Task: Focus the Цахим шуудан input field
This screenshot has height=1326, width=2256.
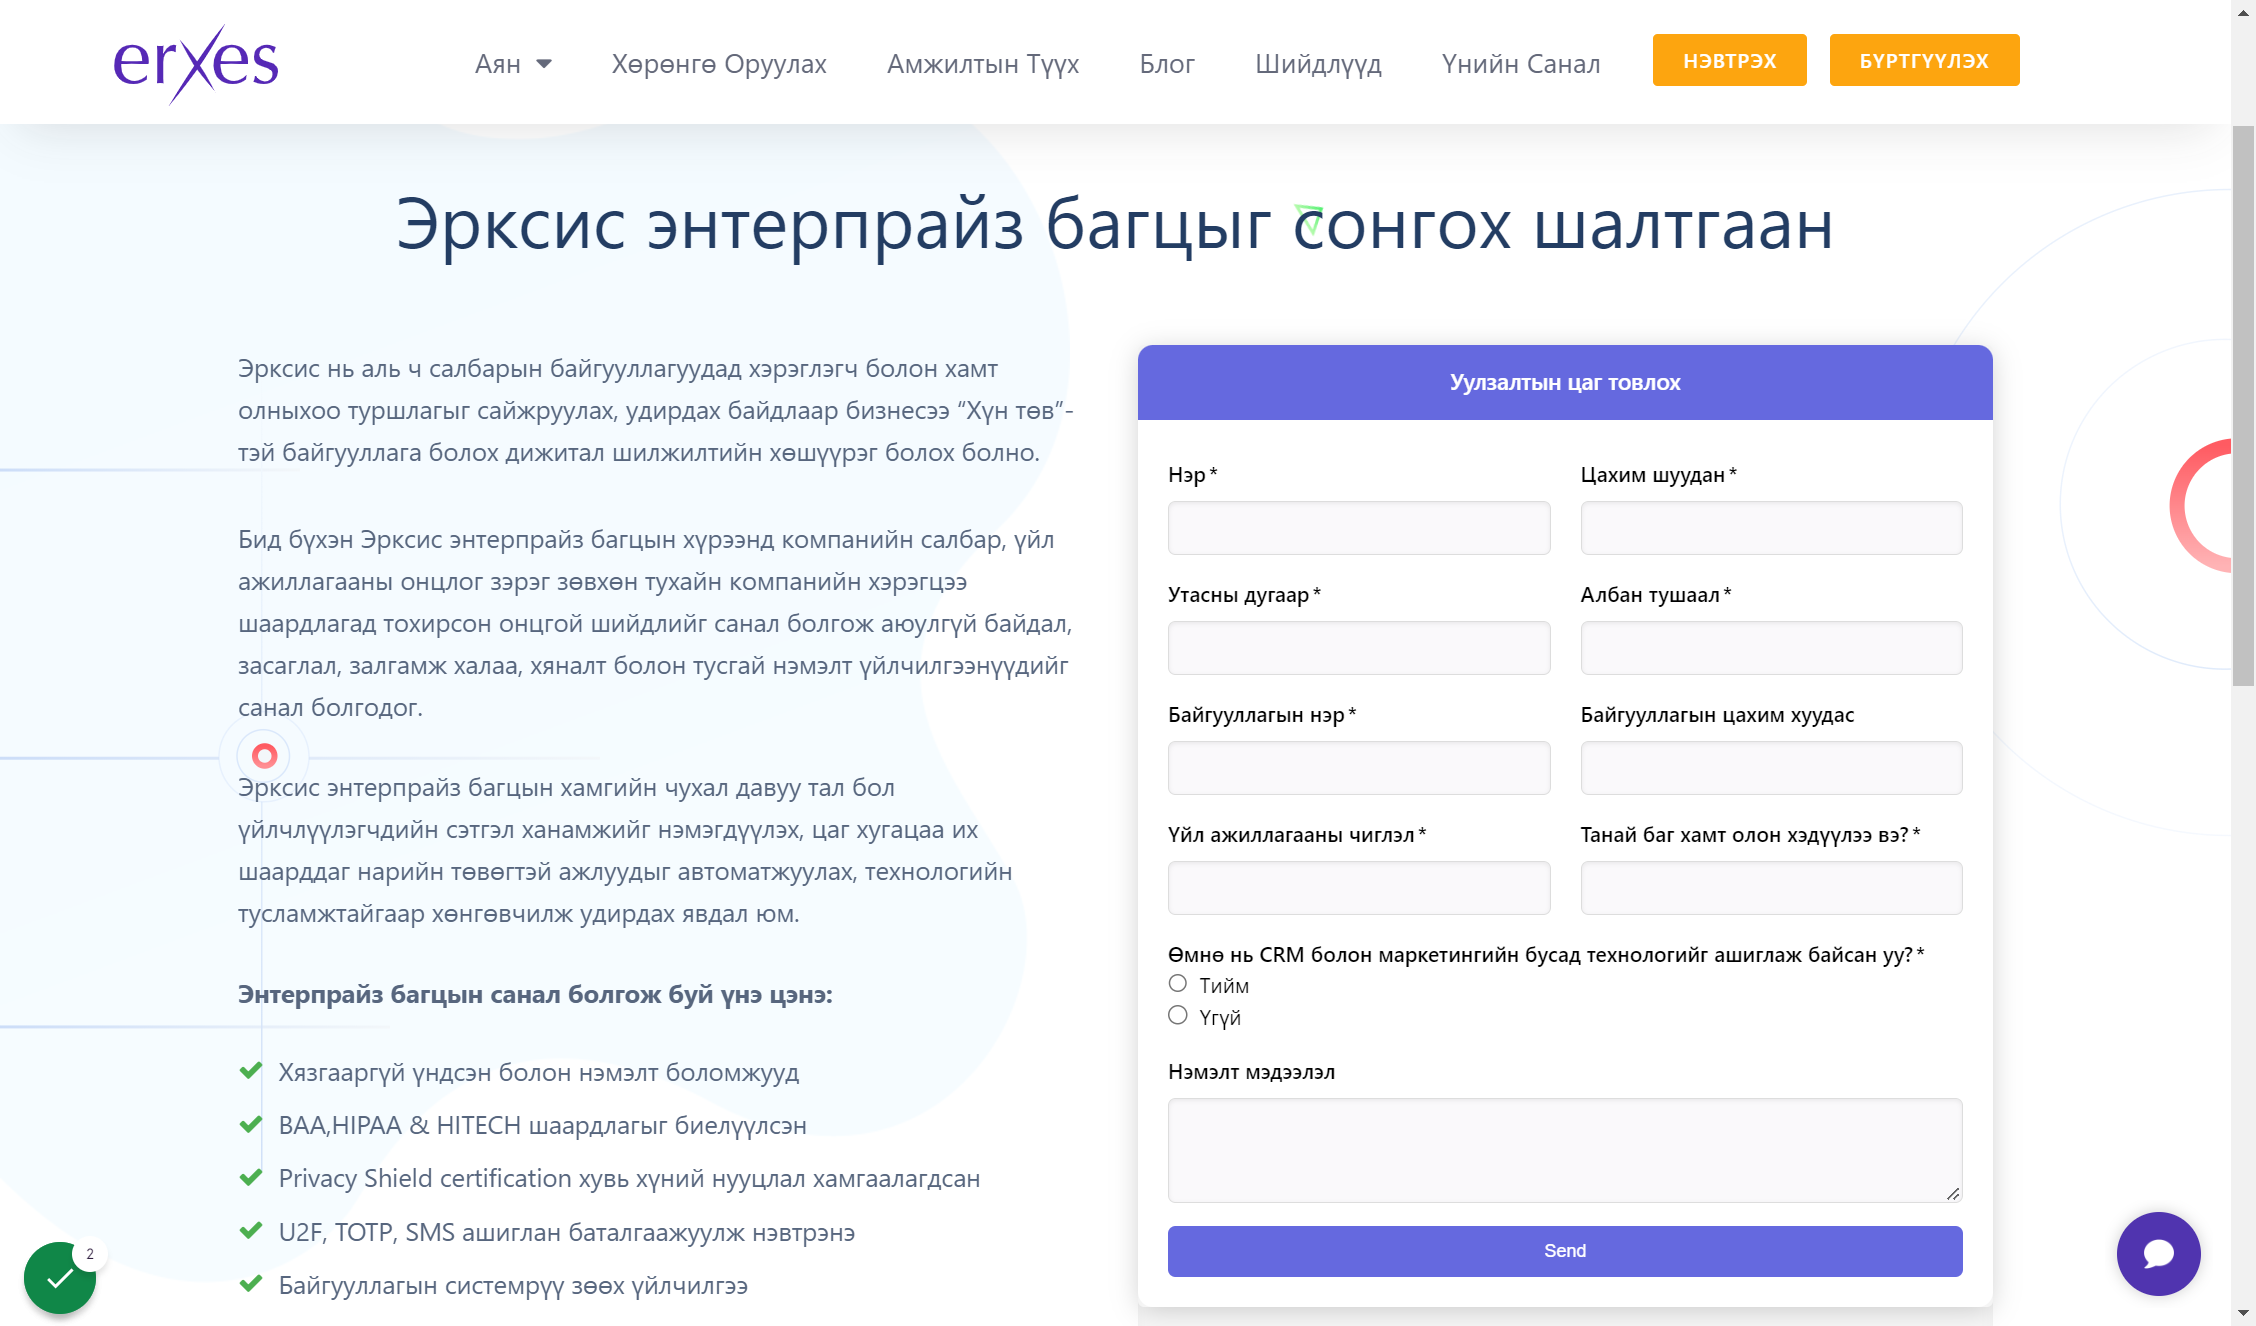Action: coord(1771,528)
